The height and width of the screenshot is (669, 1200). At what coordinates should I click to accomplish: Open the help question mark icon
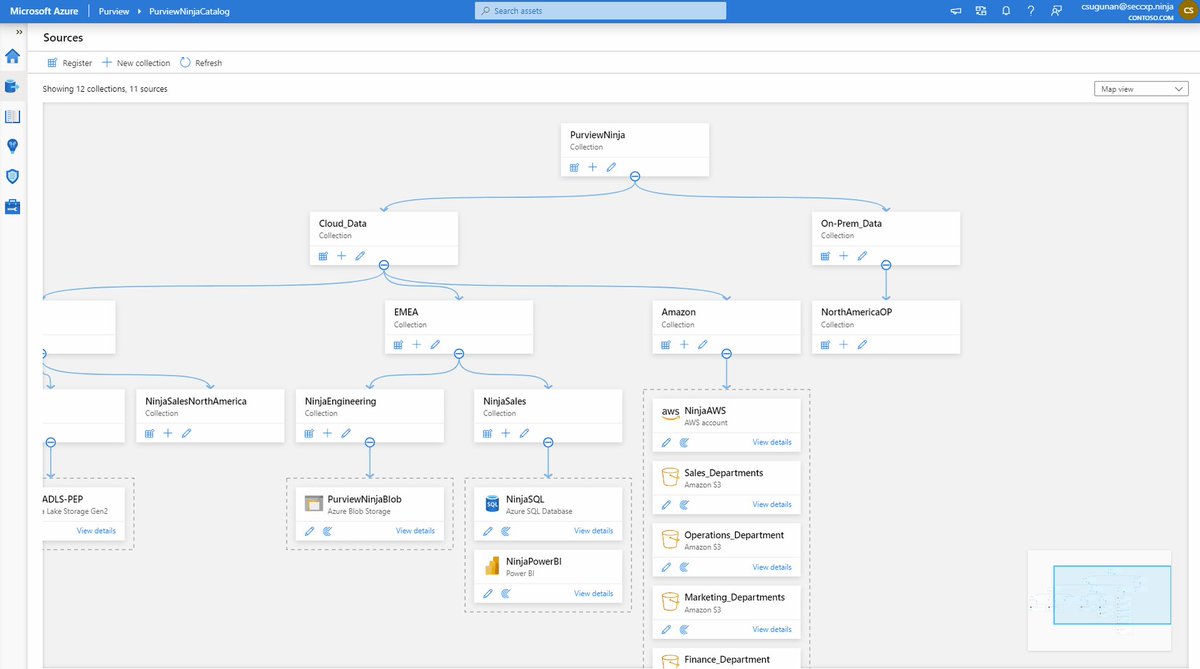click(1030, 11)
